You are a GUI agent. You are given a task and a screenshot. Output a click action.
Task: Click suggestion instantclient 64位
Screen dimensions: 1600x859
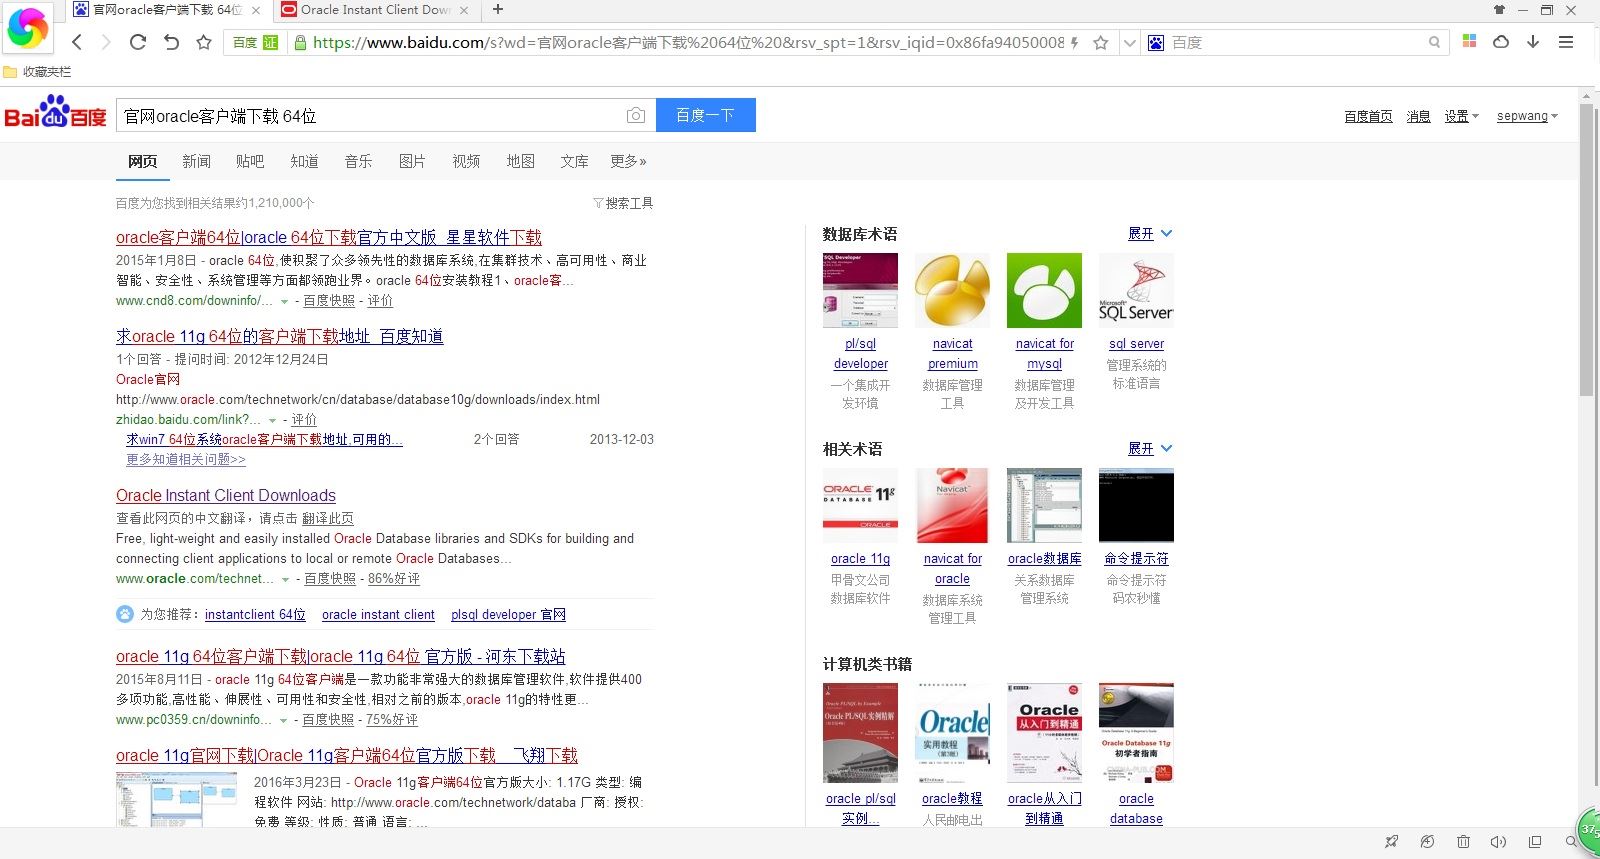[x=255, y=614]
